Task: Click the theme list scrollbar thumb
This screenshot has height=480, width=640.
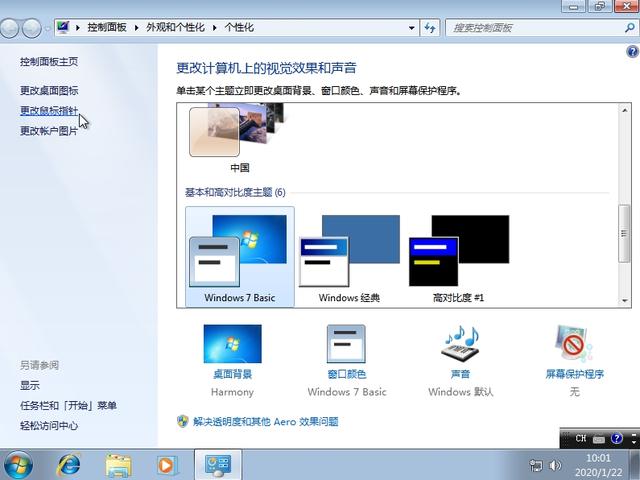Action: [624, 233]
